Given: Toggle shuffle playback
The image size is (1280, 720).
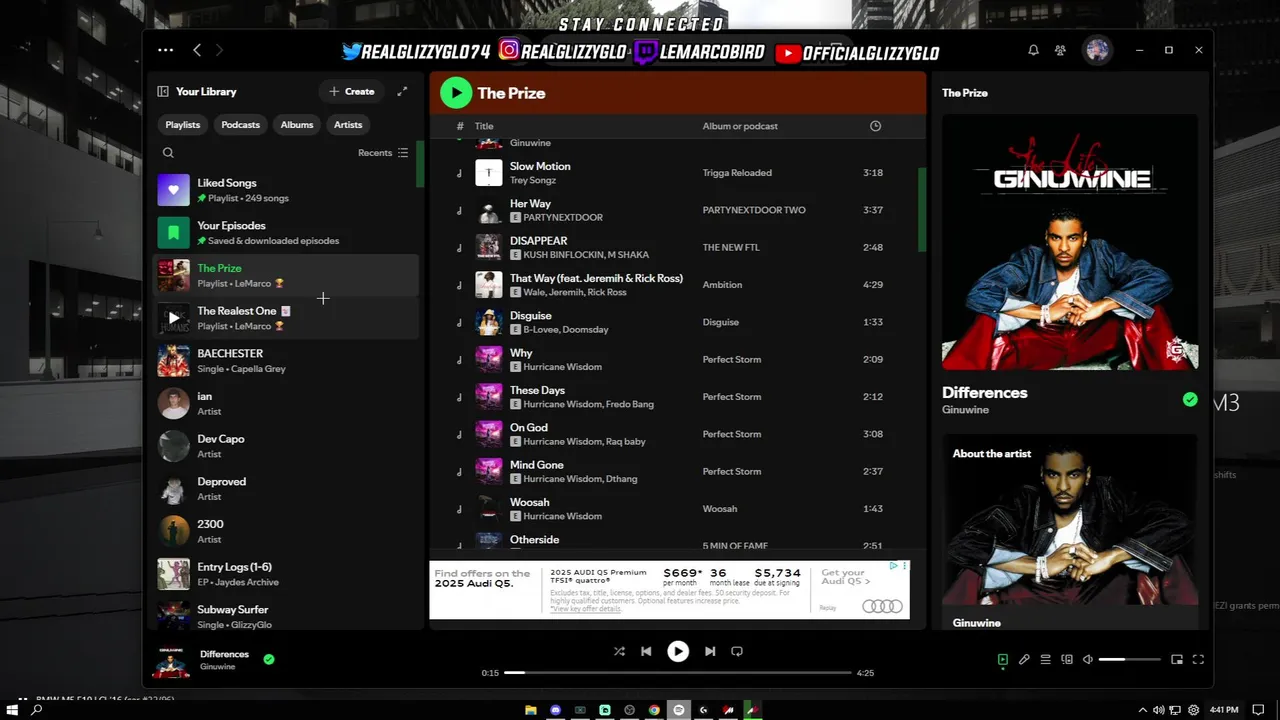Looking at the screenshot, I should [619, 651].
